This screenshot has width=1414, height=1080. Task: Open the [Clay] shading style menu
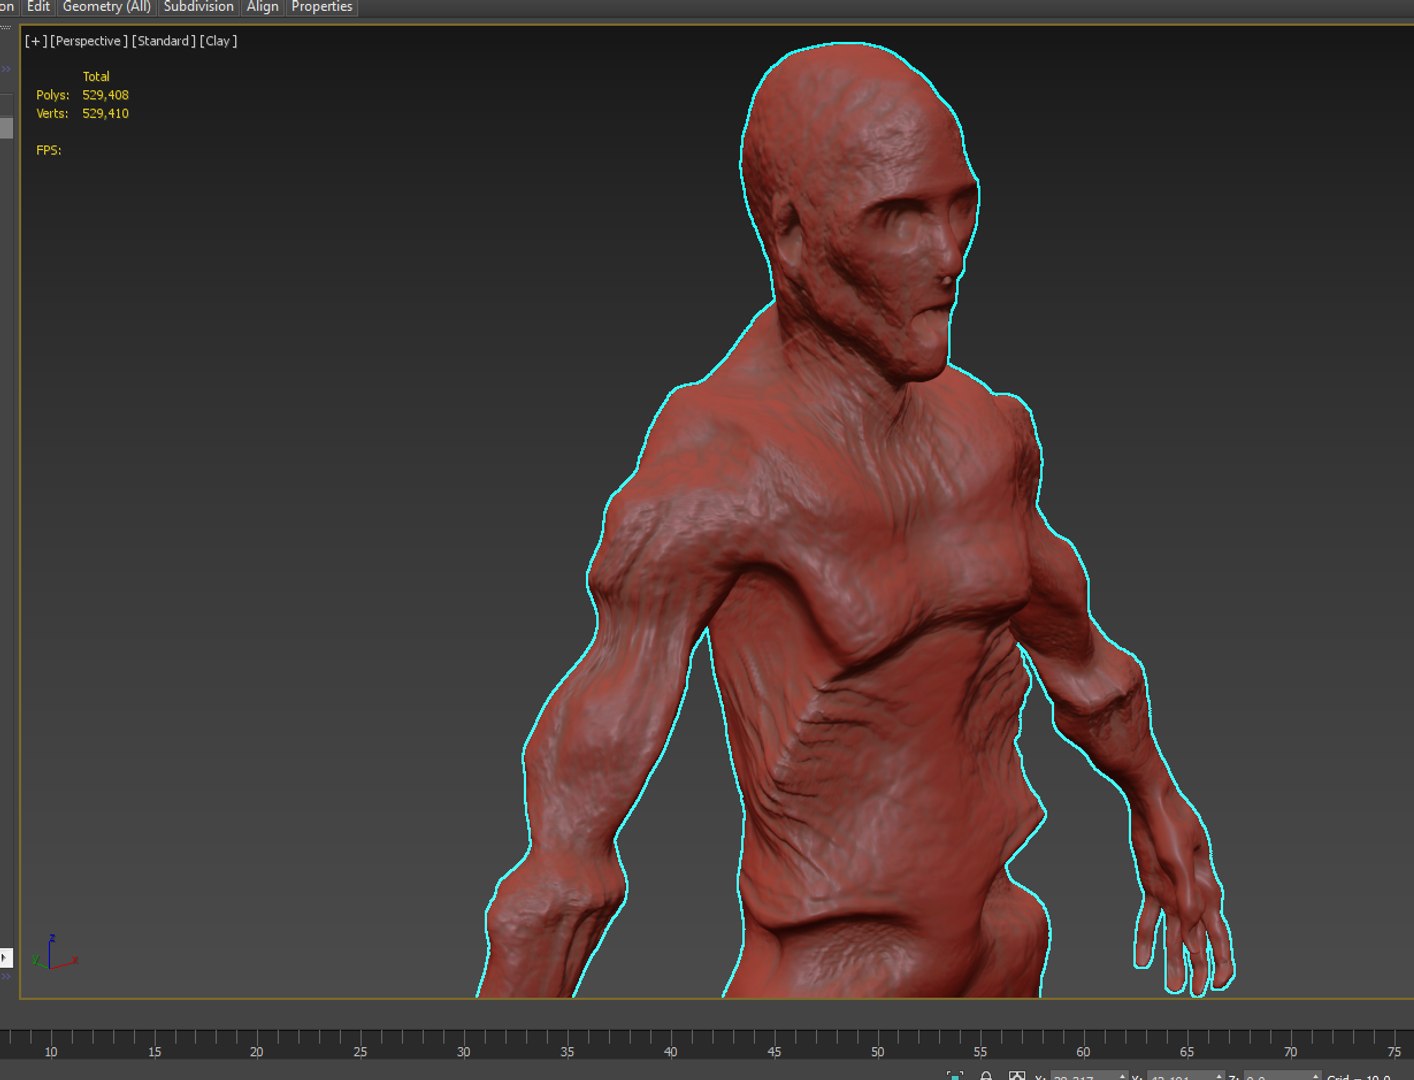click(x=218, y=41)
